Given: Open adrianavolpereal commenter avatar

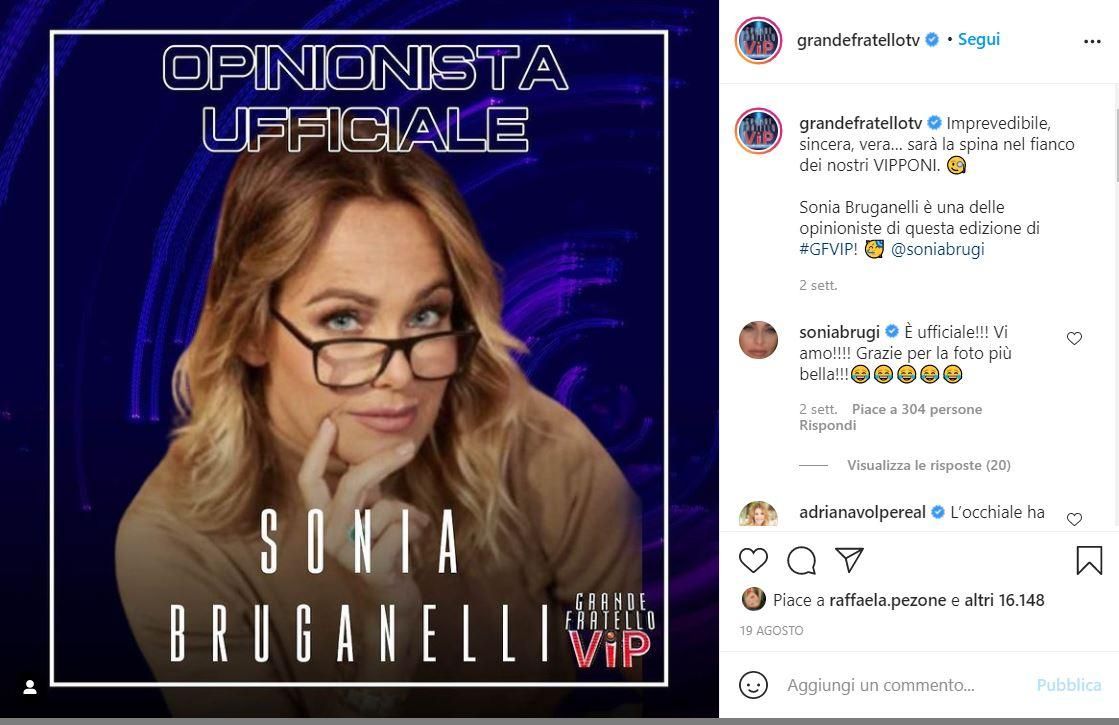Looking at the screenshot, I should (x=758, y=514).
